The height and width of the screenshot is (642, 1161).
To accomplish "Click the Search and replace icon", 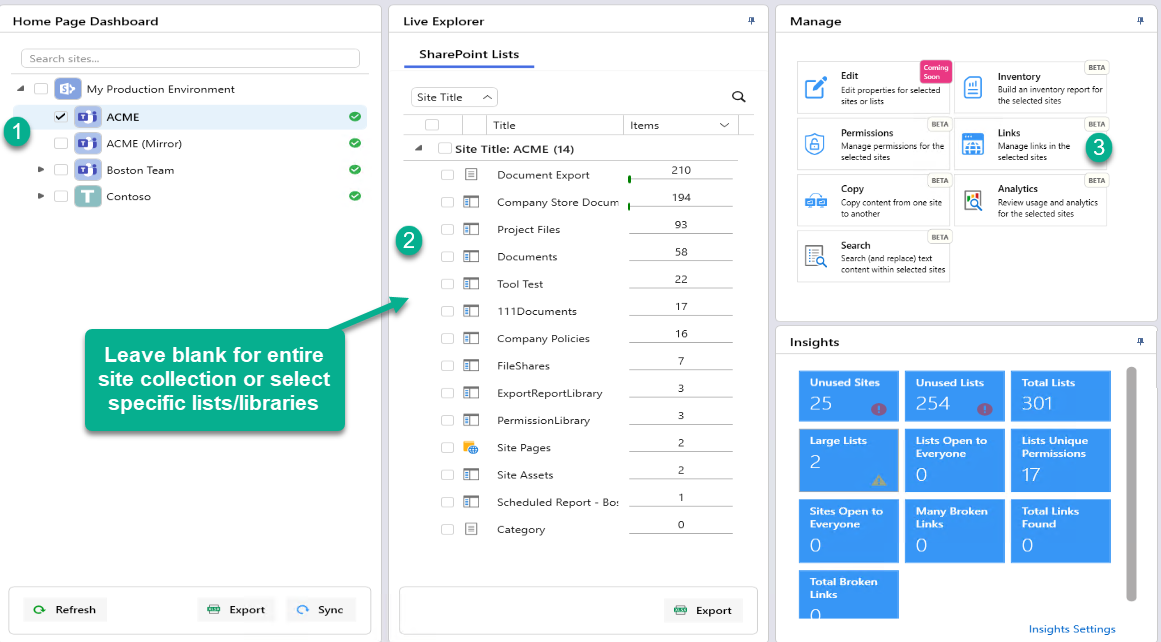I will pos(816,256).
